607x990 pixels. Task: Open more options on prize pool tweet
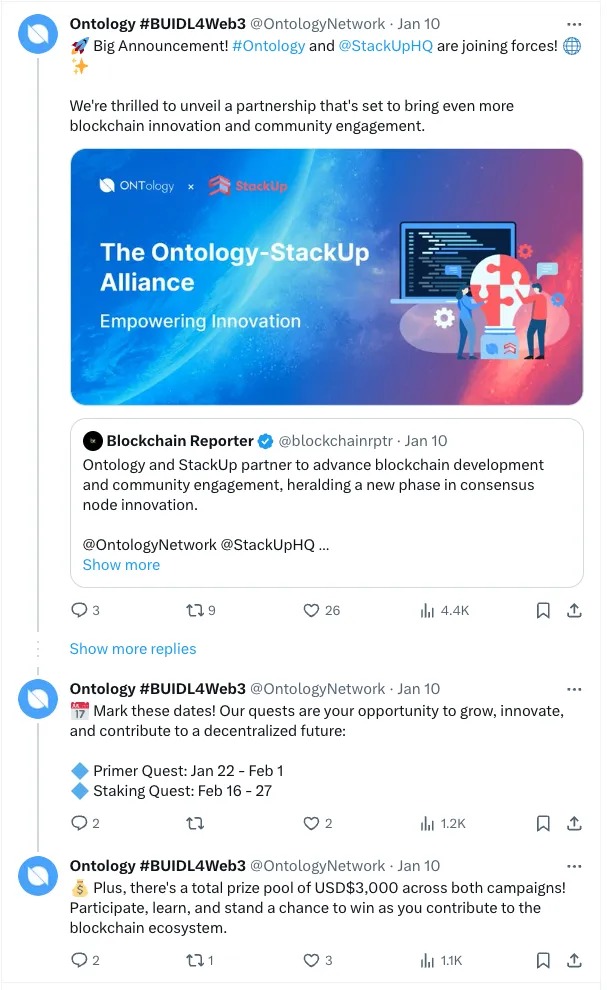tap(574, 866)
